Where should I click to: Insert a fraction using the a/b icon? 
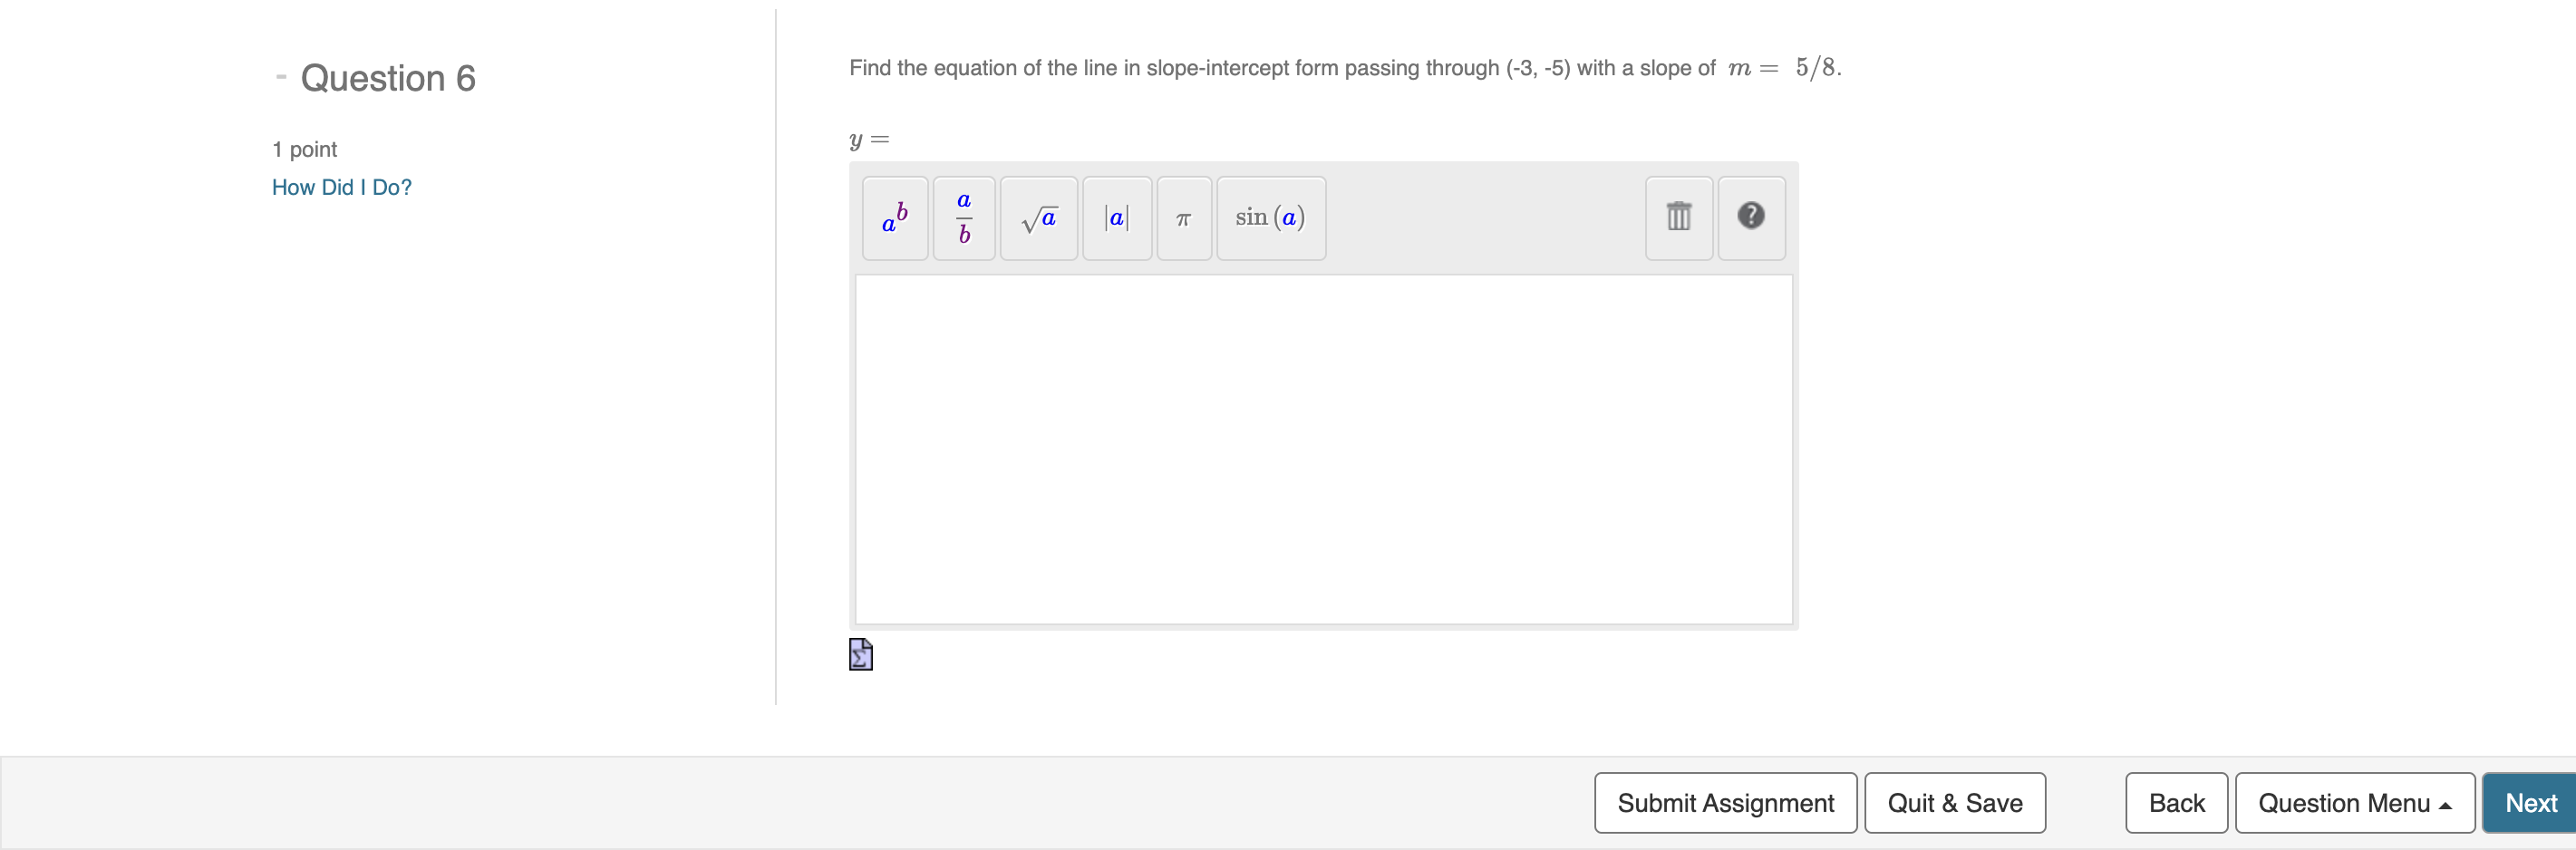point(962,218)
